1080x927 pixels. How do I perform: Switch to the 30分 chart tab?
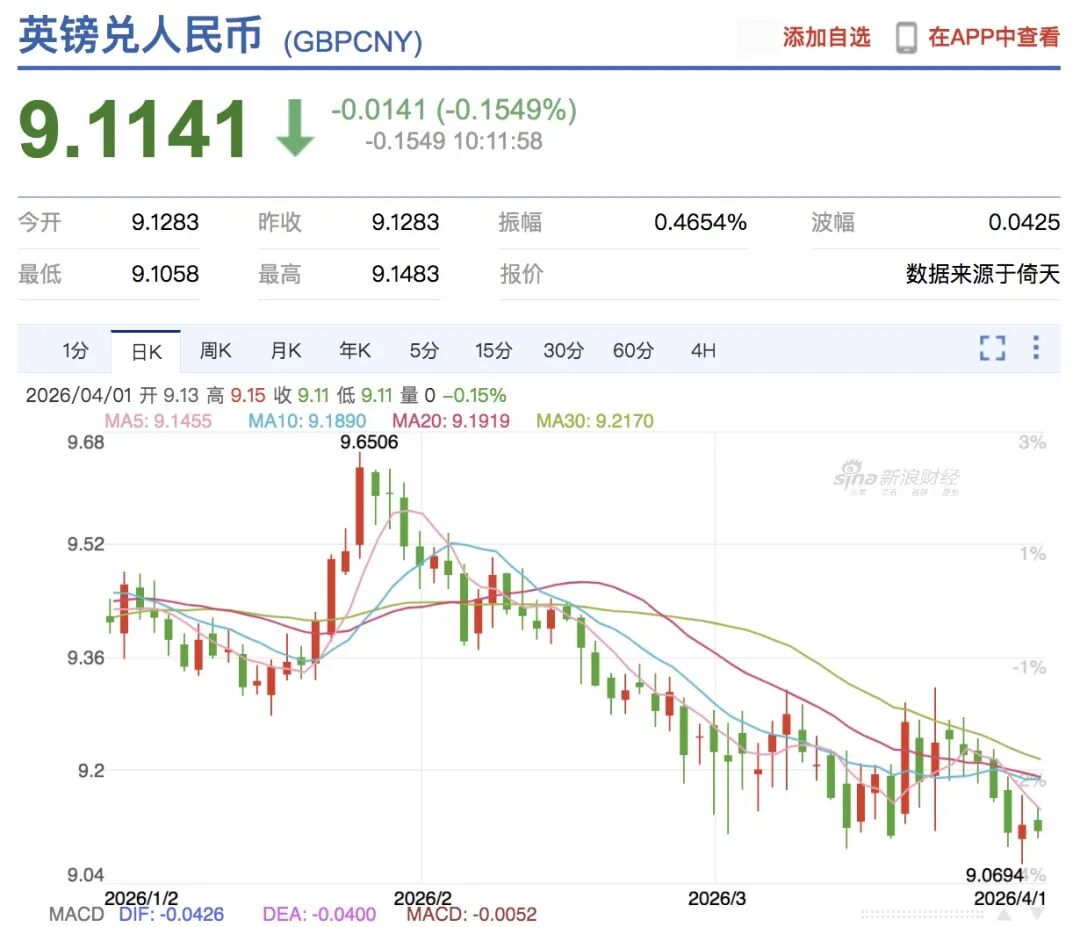coord(563,351)
